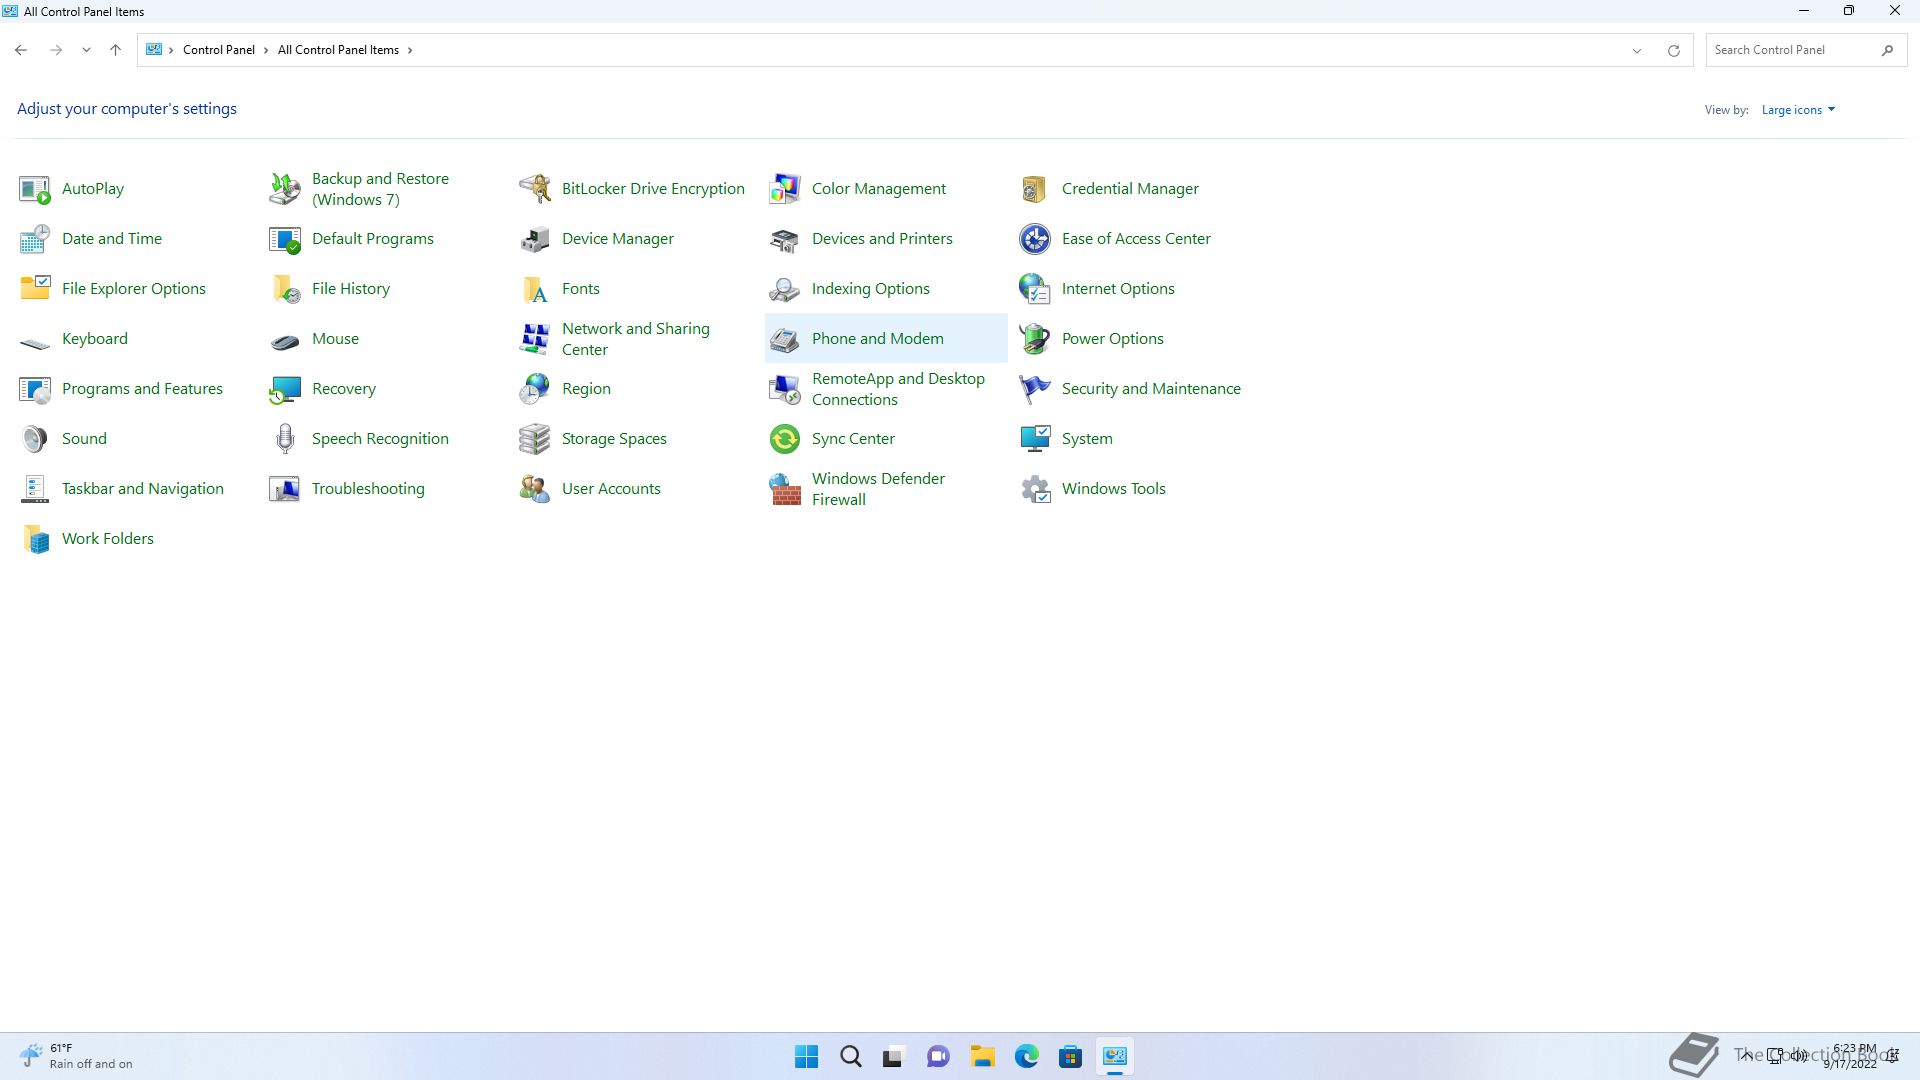Select Control Panel breadcrumb segment
The height and width of the screenshot is (1080, 1920).
(x=219, y=50)
